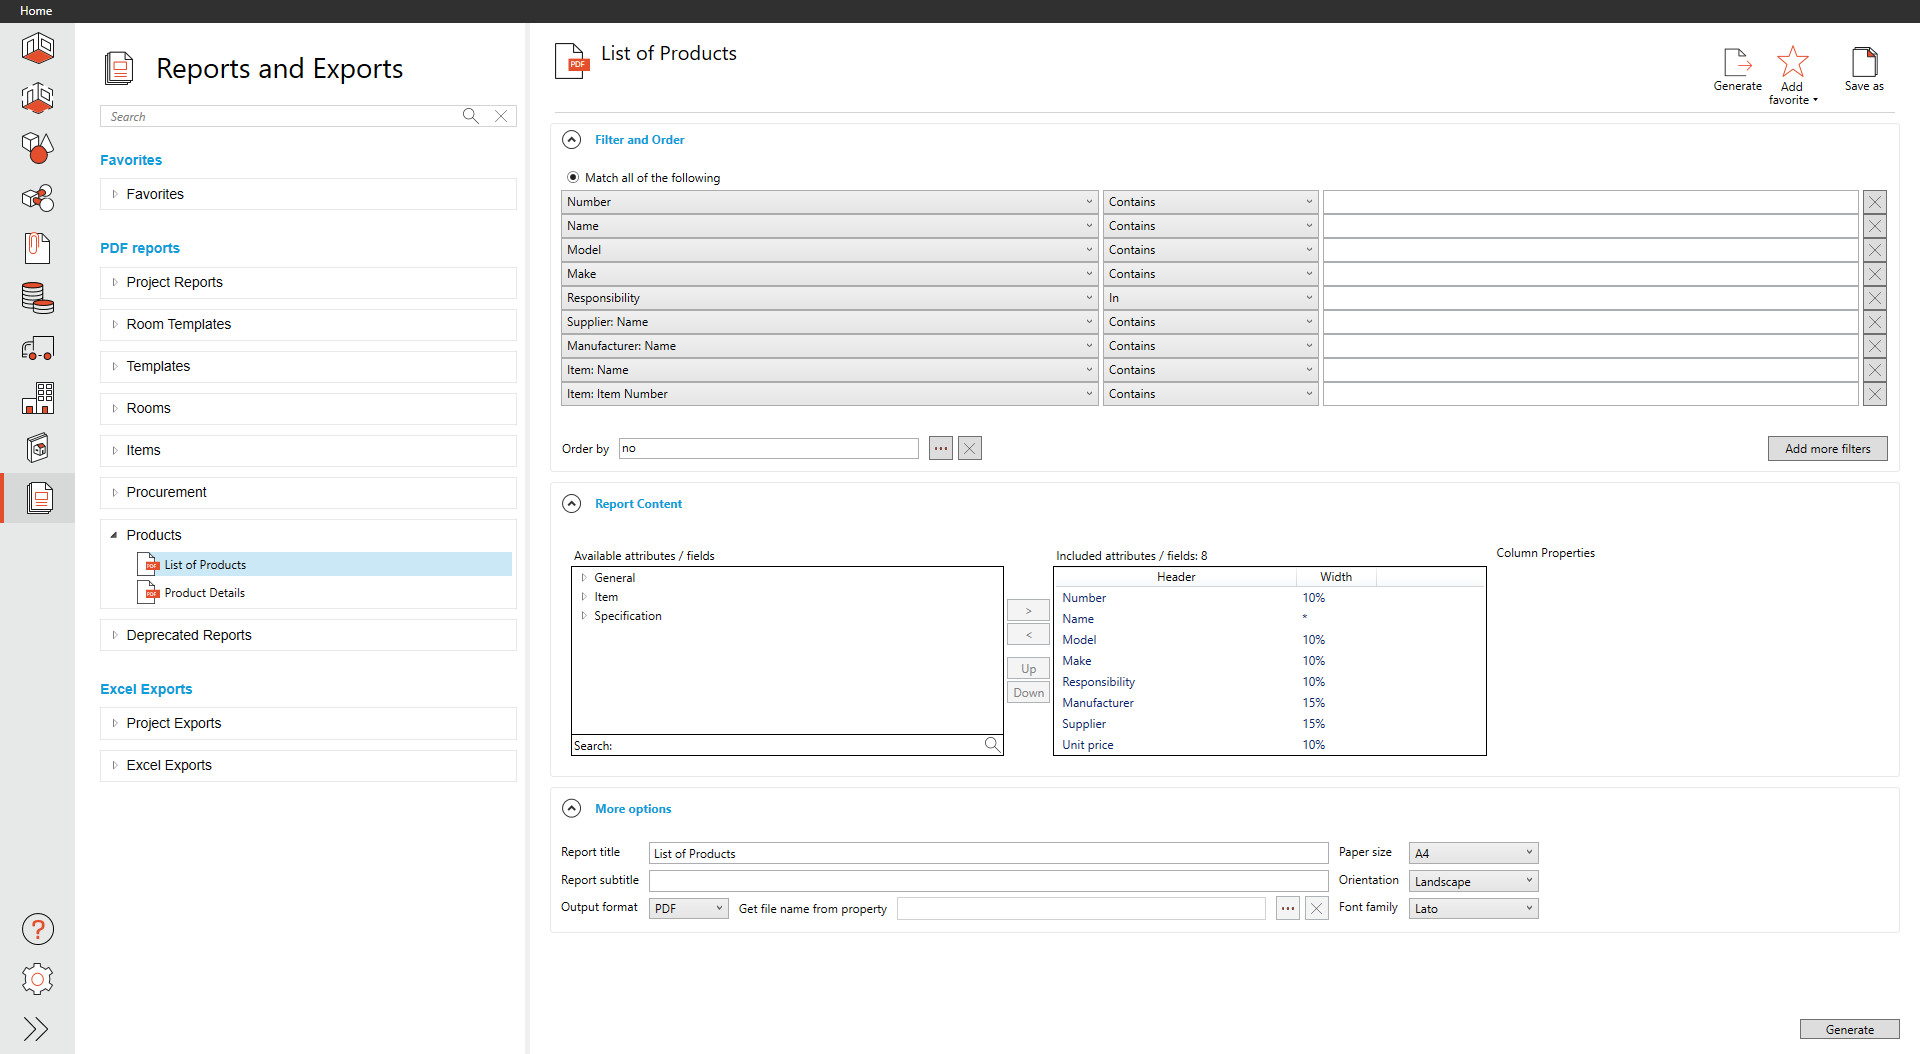This screenshot has height=1054, width=1920.
Task: Select Product Details report in tree
Action: click(x=204, y=593)
